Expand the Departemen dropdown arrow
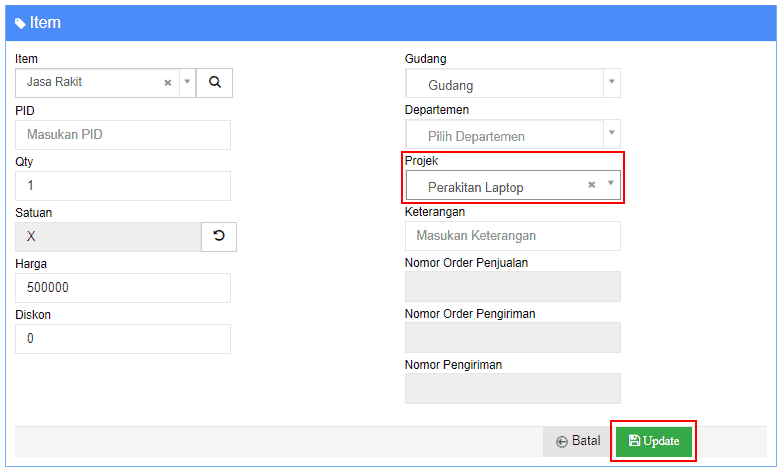Image resolution: width=784 pixels, height=473 pixels. click(x=612, y=132)
